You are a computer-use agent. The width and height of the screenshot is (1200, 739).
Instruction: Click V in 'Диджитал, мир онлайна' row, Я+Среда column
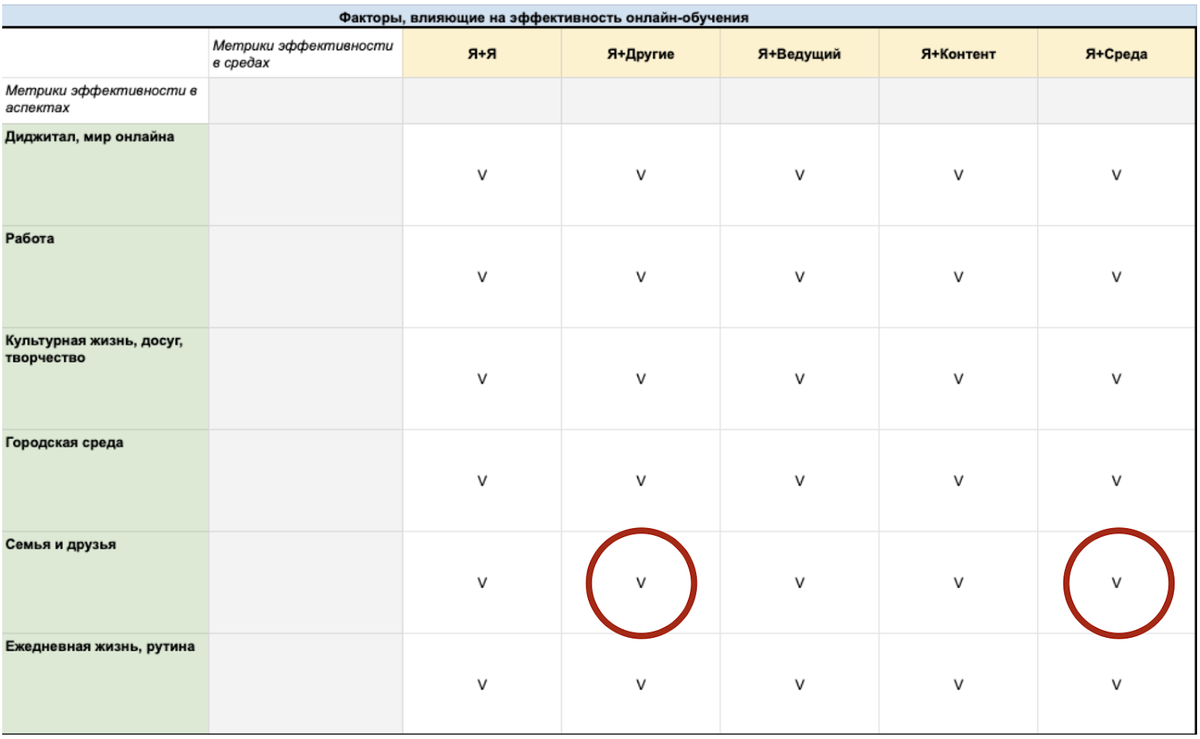pos(1117,175)
